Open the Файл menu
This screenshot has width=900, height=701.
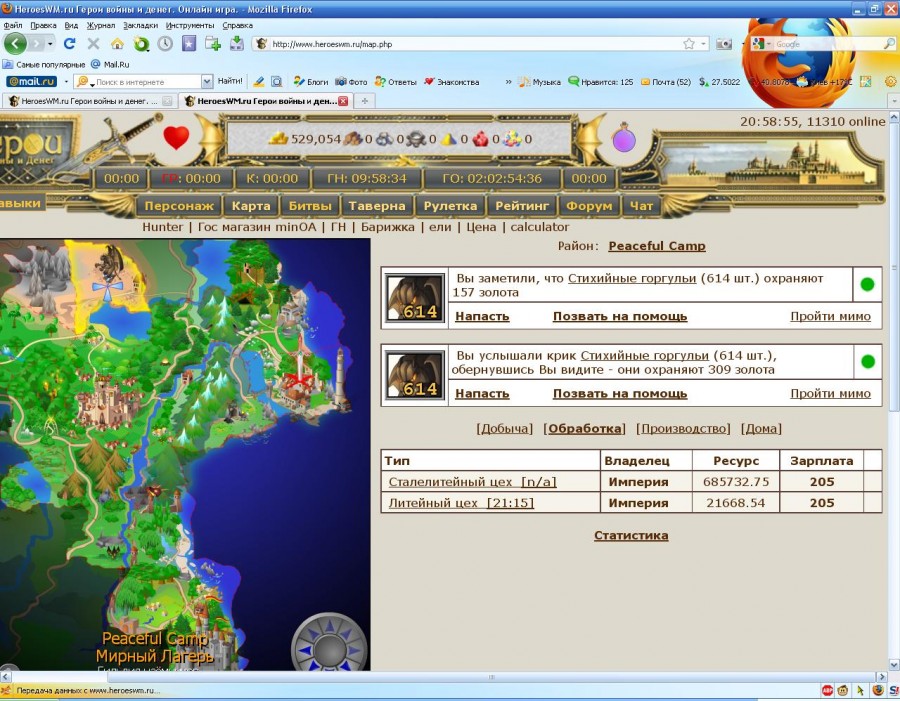13,25
